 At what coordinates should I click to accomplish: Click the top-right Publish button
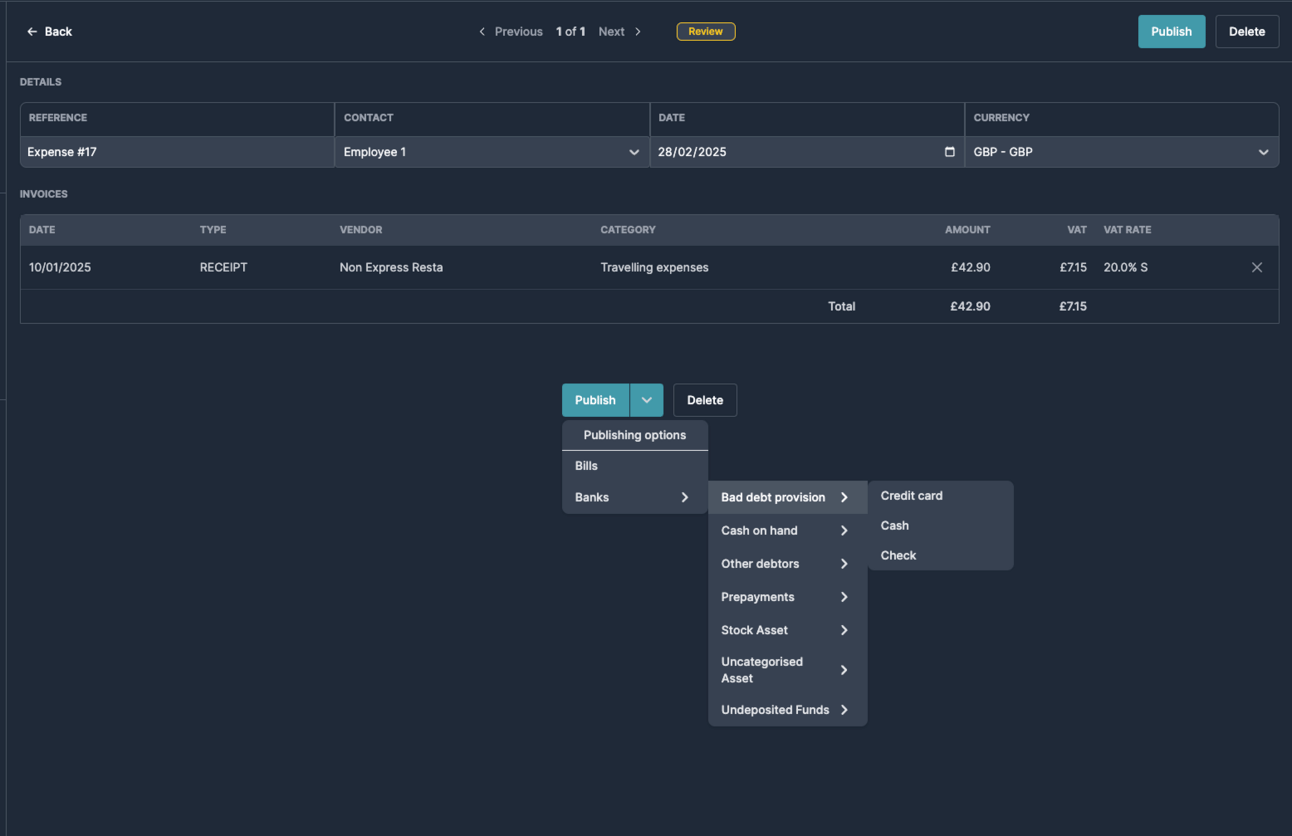click(1171, 32)
